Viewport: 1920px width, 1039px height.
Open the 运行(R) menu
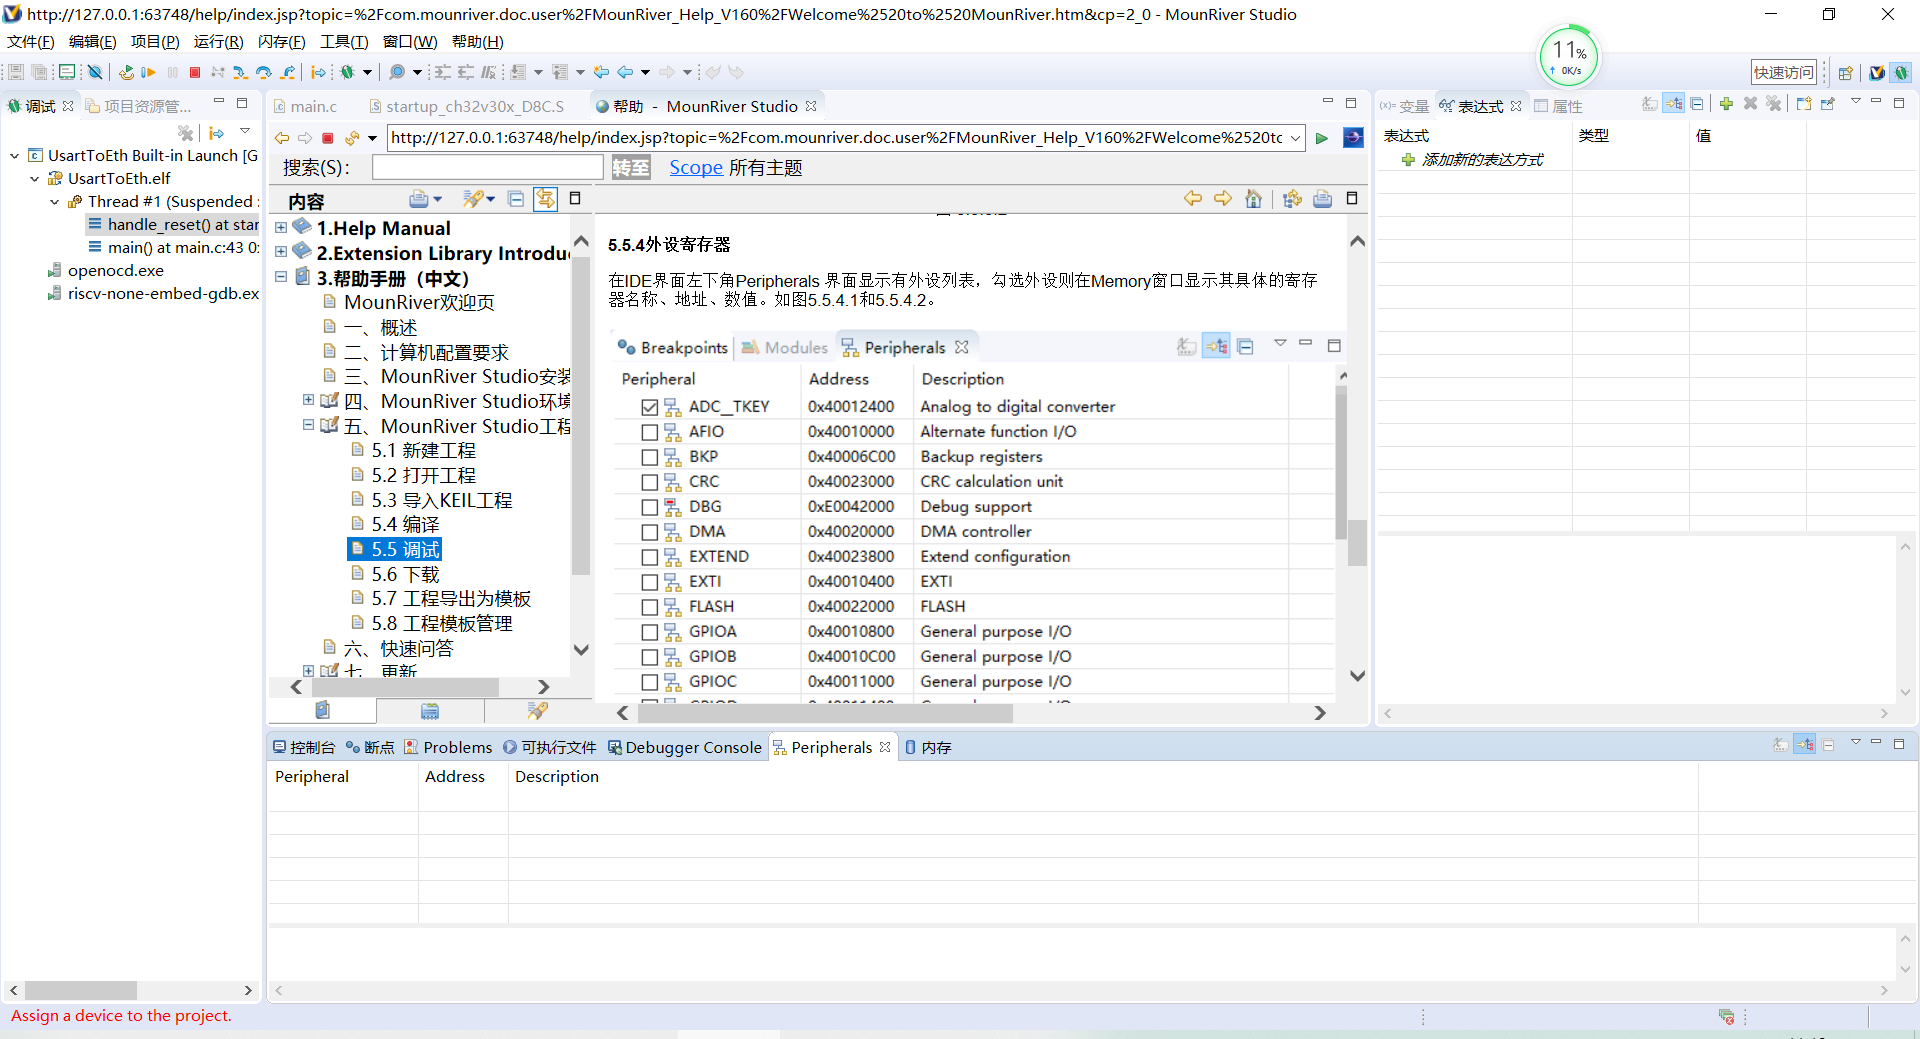[218, 42]
